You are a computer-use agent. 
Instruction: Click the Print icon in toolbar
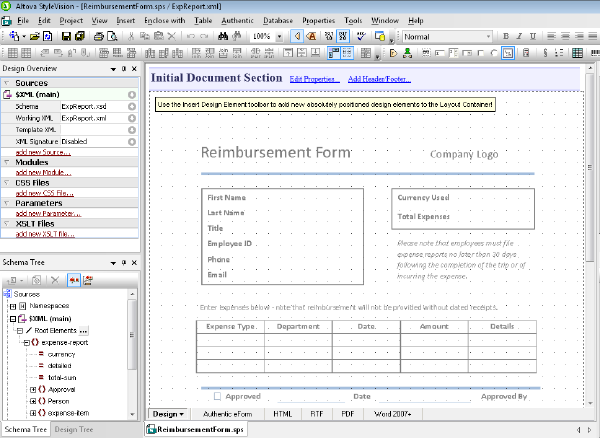pos(98,36)
